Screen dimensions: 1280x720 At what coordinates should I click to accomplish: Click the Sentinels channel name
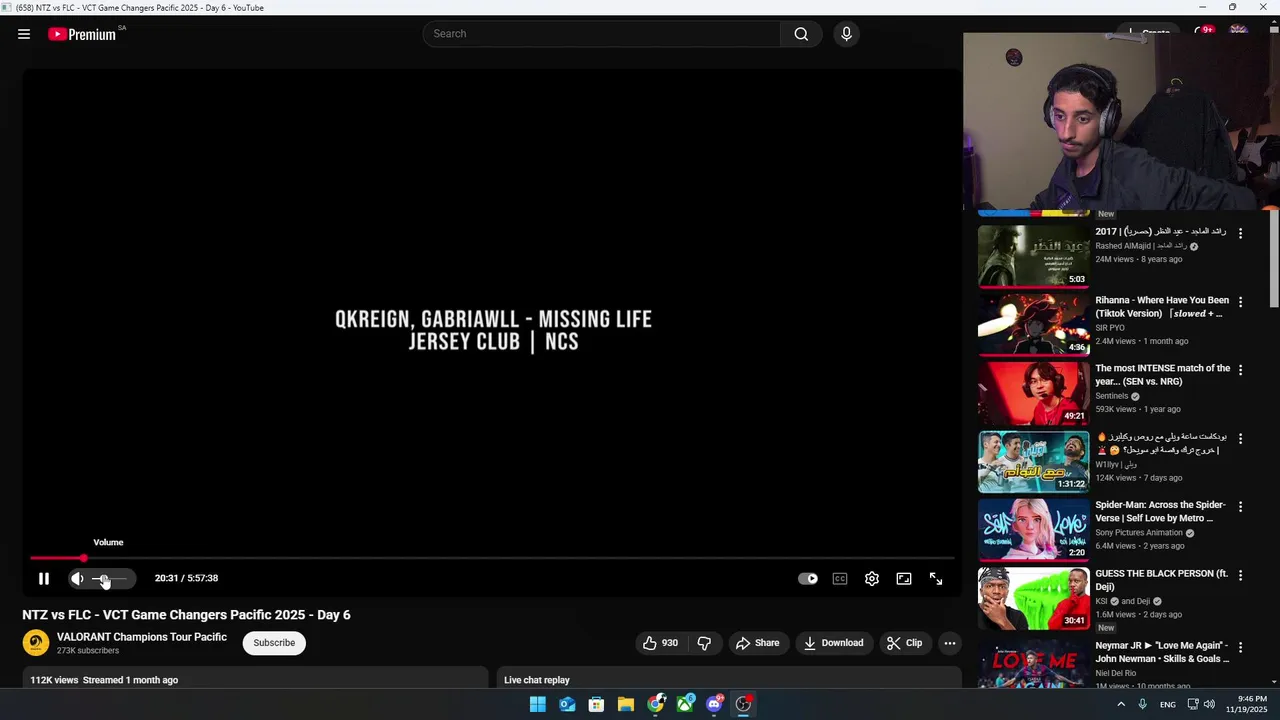point(1112,396)
